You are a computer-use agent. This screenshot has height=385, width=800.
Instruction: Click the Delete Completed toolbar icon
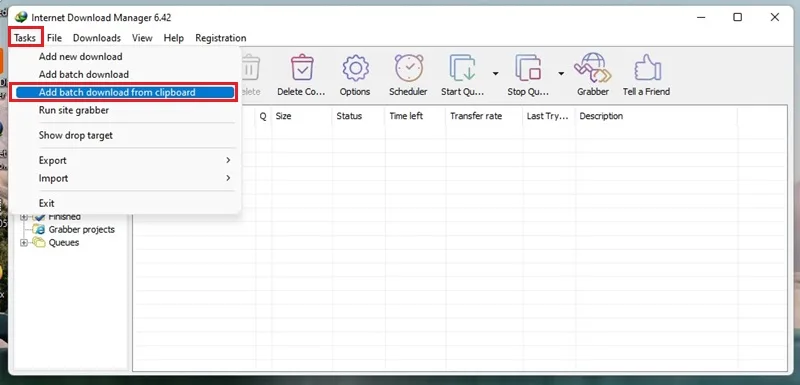(302, 68)
